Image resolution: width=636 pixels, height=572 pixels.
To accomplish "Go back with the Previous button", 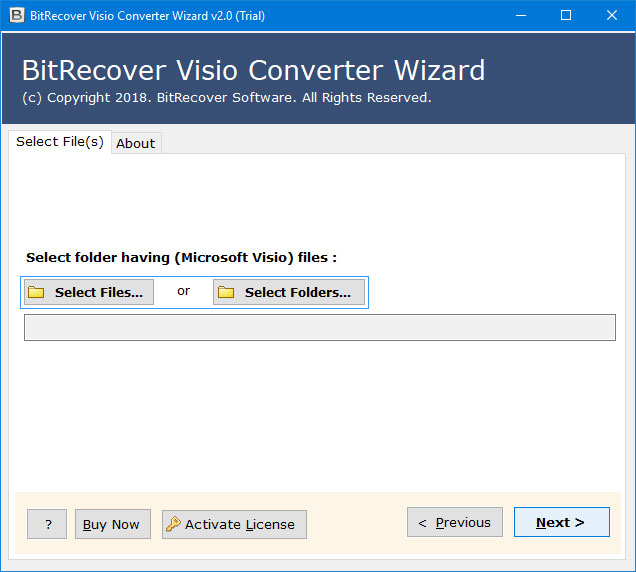I will [x=455, y=522].
